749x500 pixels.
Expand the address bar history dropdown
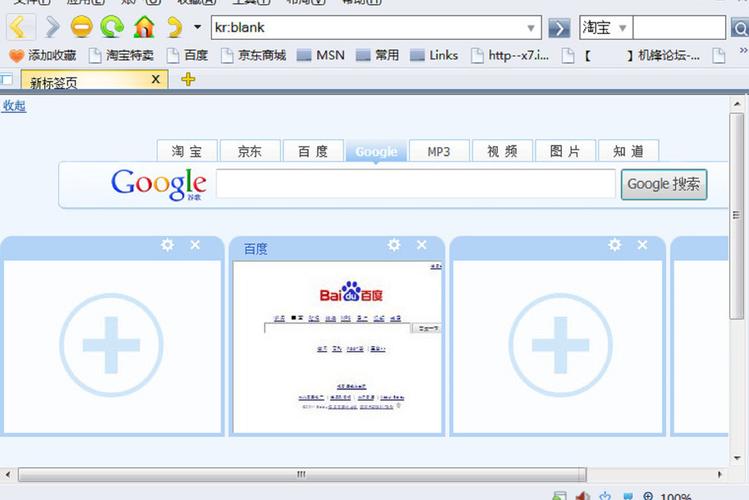pyautogui.click(x=532, y=28)
